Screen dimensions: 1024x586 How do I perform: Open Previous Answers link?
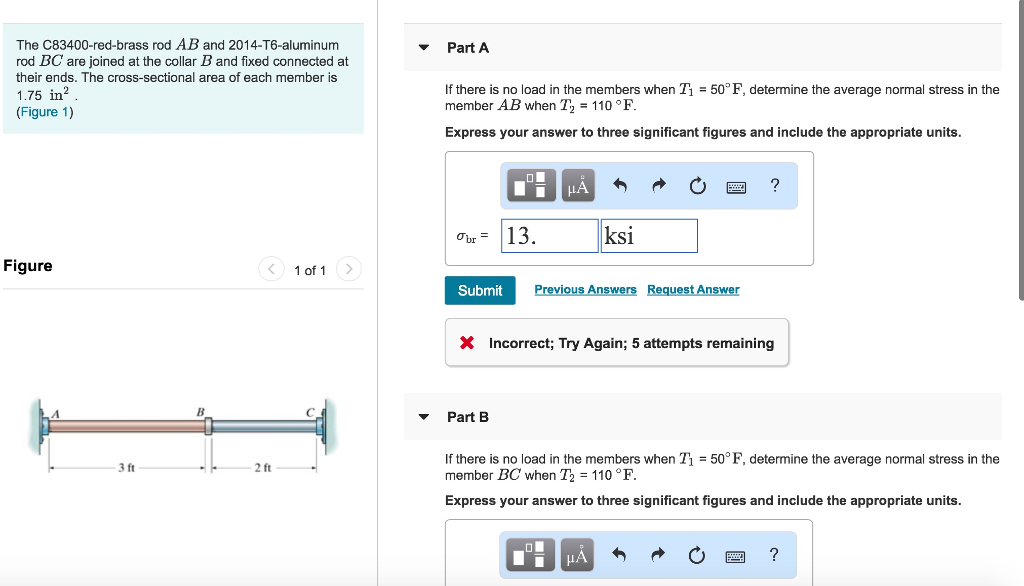click(585, 290)
